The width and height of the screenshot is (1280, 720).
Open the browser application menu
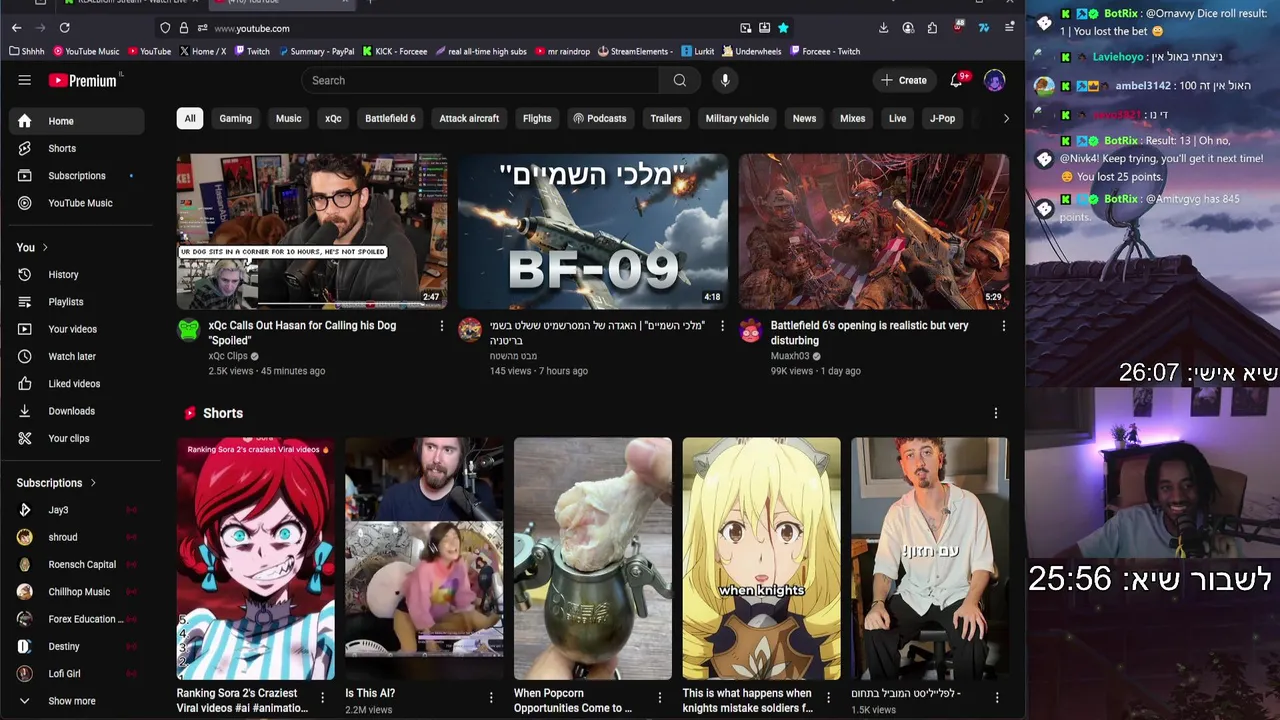(1009, 28)
